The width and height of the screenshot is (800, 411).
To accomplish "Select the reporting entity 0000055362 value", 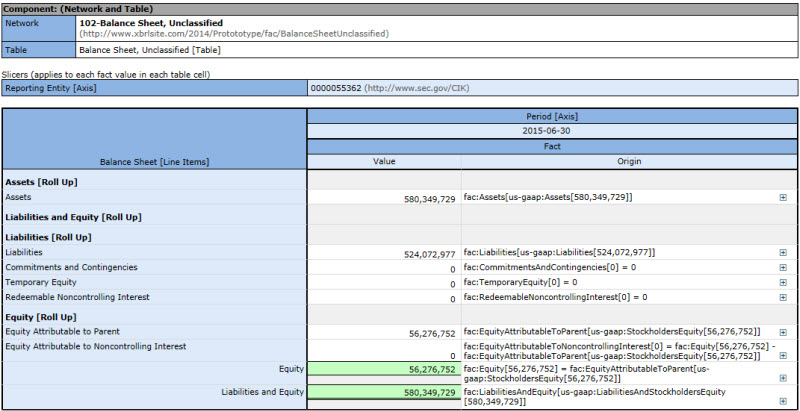I will click(x=336, y=88).
